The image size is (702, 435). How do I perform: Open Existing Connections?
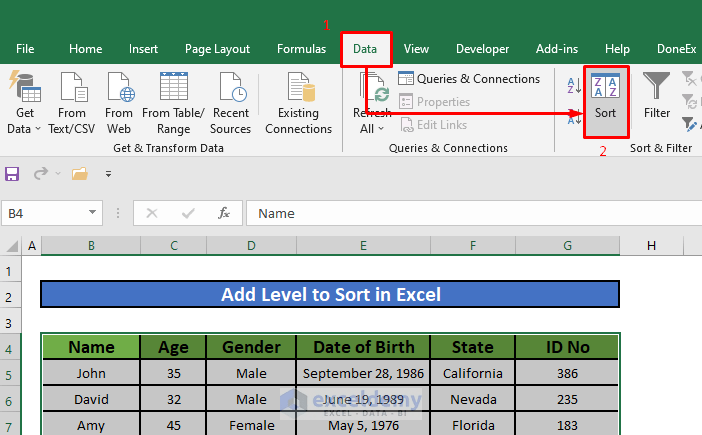299,103
